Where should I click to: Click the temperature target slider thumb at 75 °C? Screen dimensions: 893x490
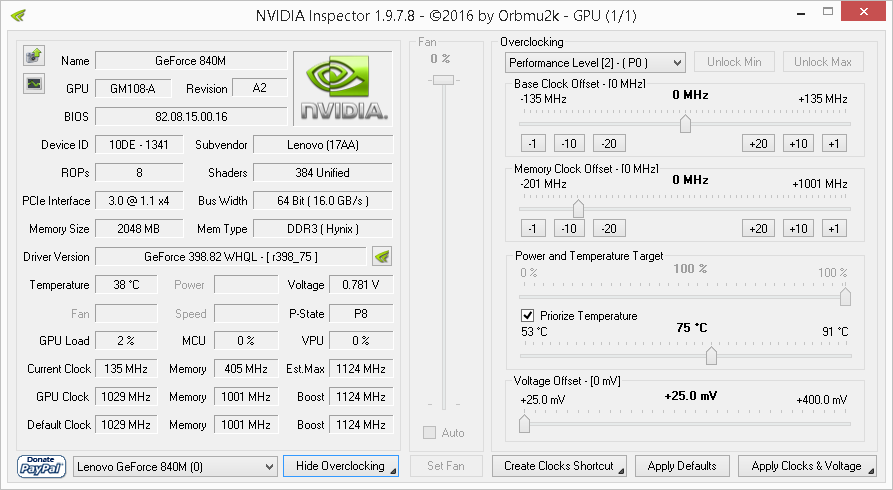coord(711,356)
